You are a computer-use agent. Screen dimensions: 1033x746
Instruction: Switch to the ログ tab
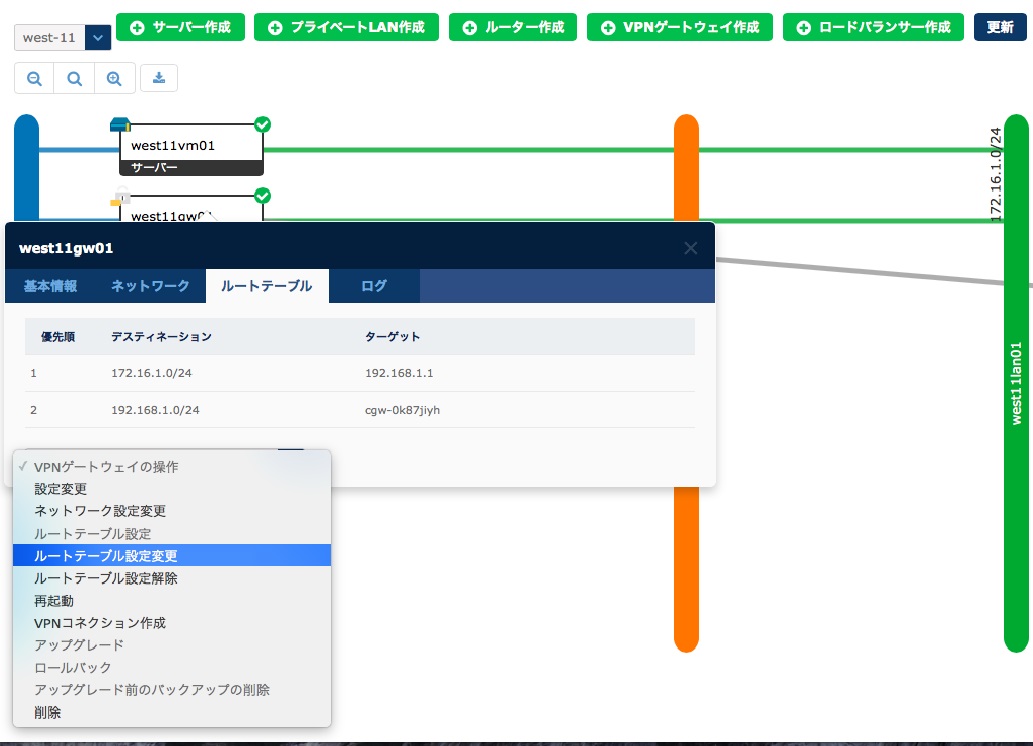(x=374, y=286)
